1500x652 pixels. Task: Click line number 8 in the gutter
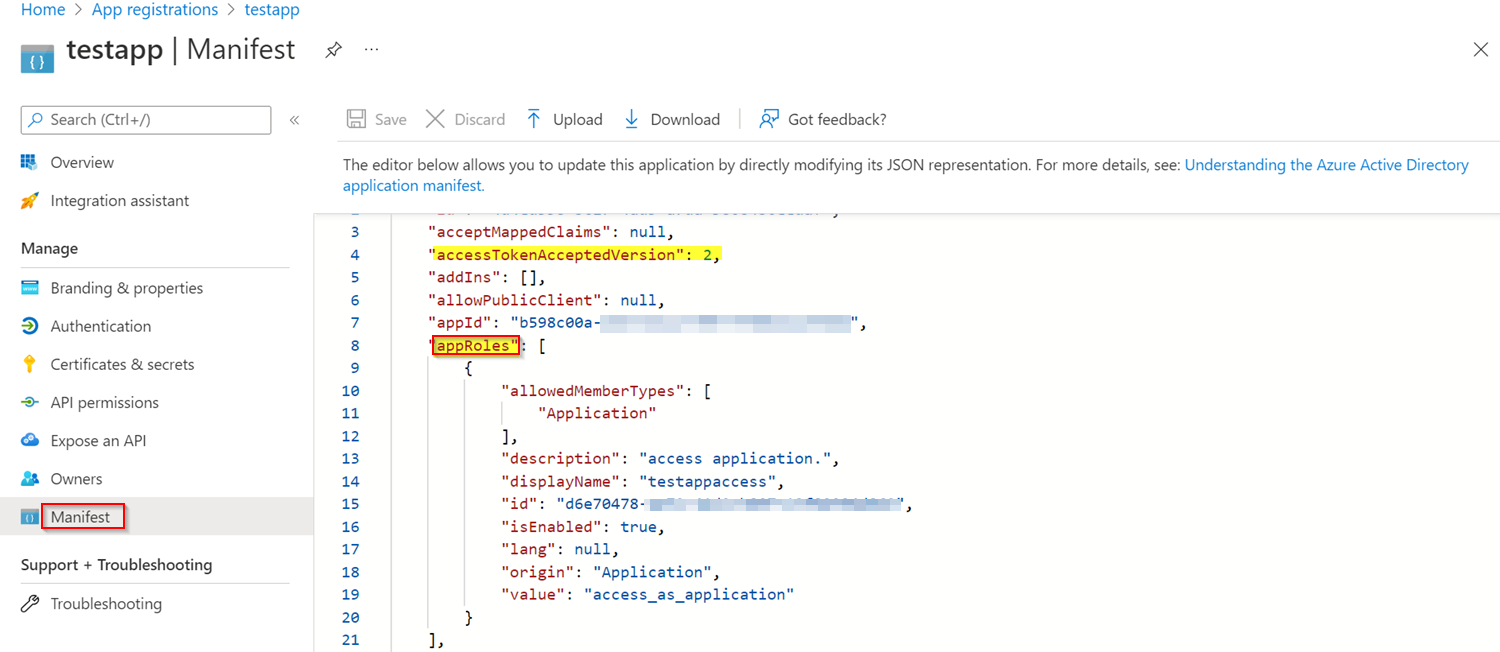(354, 346)
